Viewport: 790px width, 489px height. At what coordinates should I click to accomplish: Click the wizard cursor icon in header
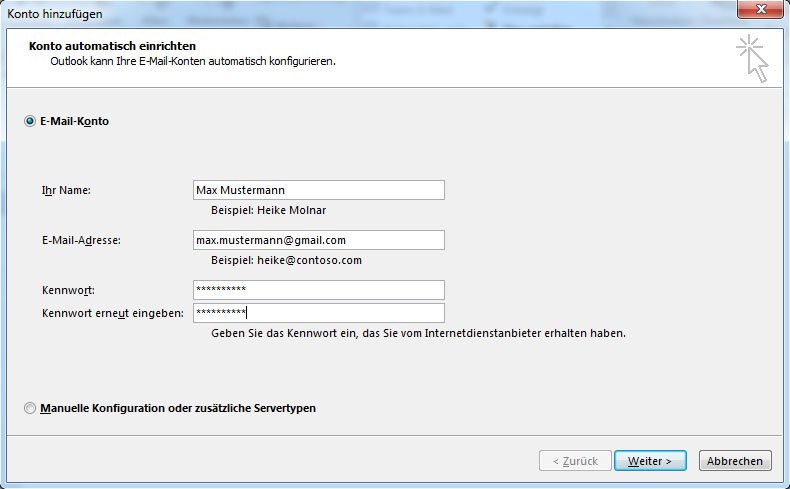(753, 58)
